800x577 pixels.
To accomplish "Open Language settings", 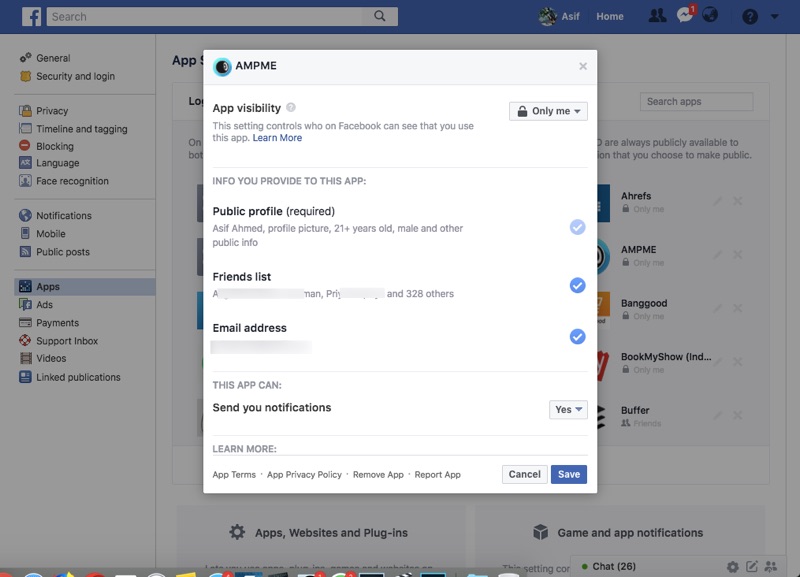I will click(58, 163).
